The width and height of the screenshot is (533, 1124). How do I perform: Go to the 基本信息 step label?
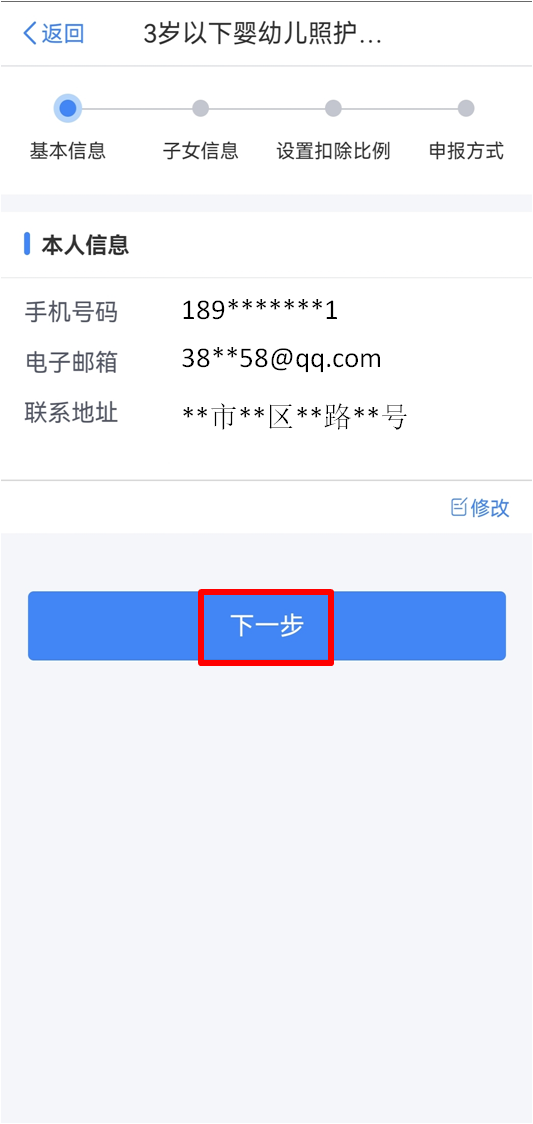pos(67,151)
